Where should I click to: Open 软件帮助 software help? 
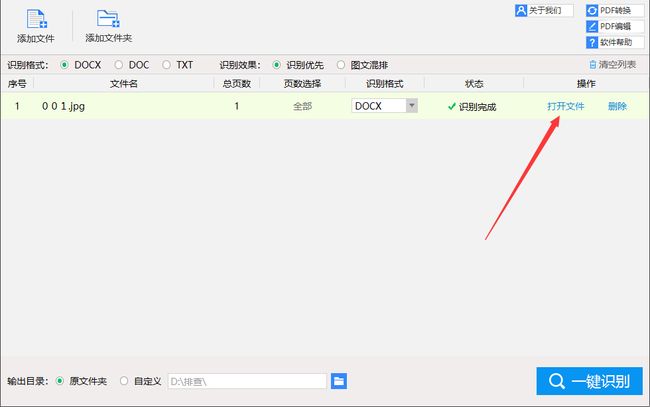[x=615, y=42]
